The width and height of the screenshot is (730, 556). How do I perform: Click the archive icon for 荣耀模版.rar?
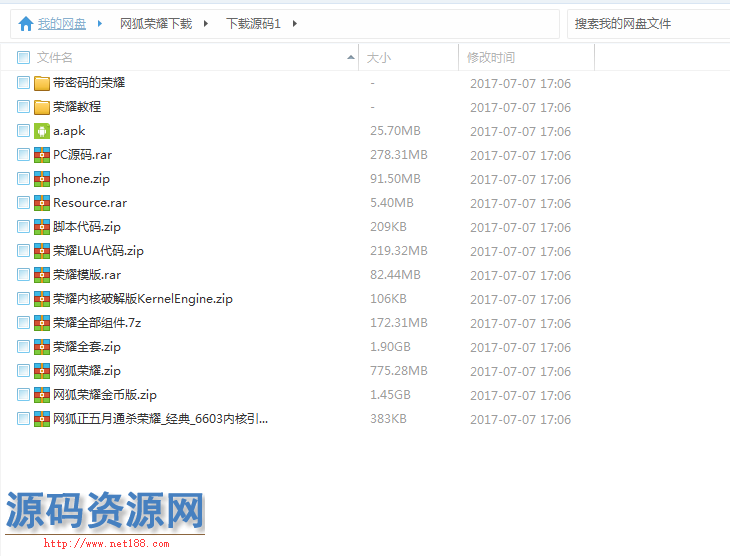(x=42, y=275)
